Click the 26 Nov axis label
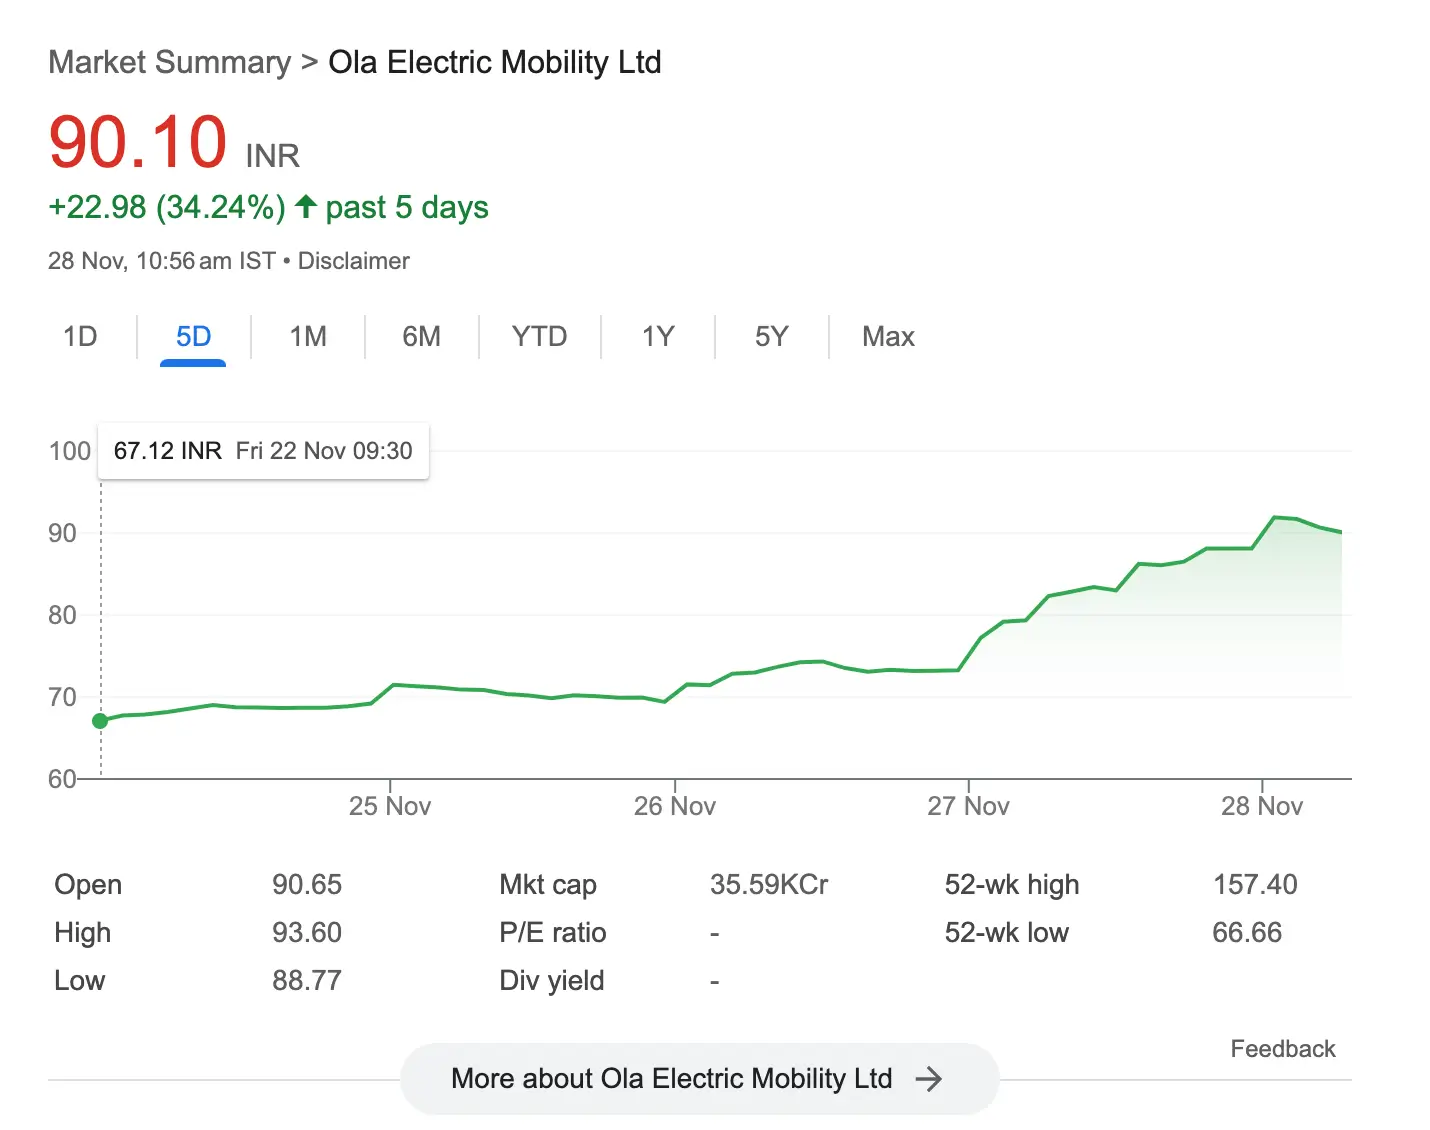 pyautogui.click(x=675, y=806)
